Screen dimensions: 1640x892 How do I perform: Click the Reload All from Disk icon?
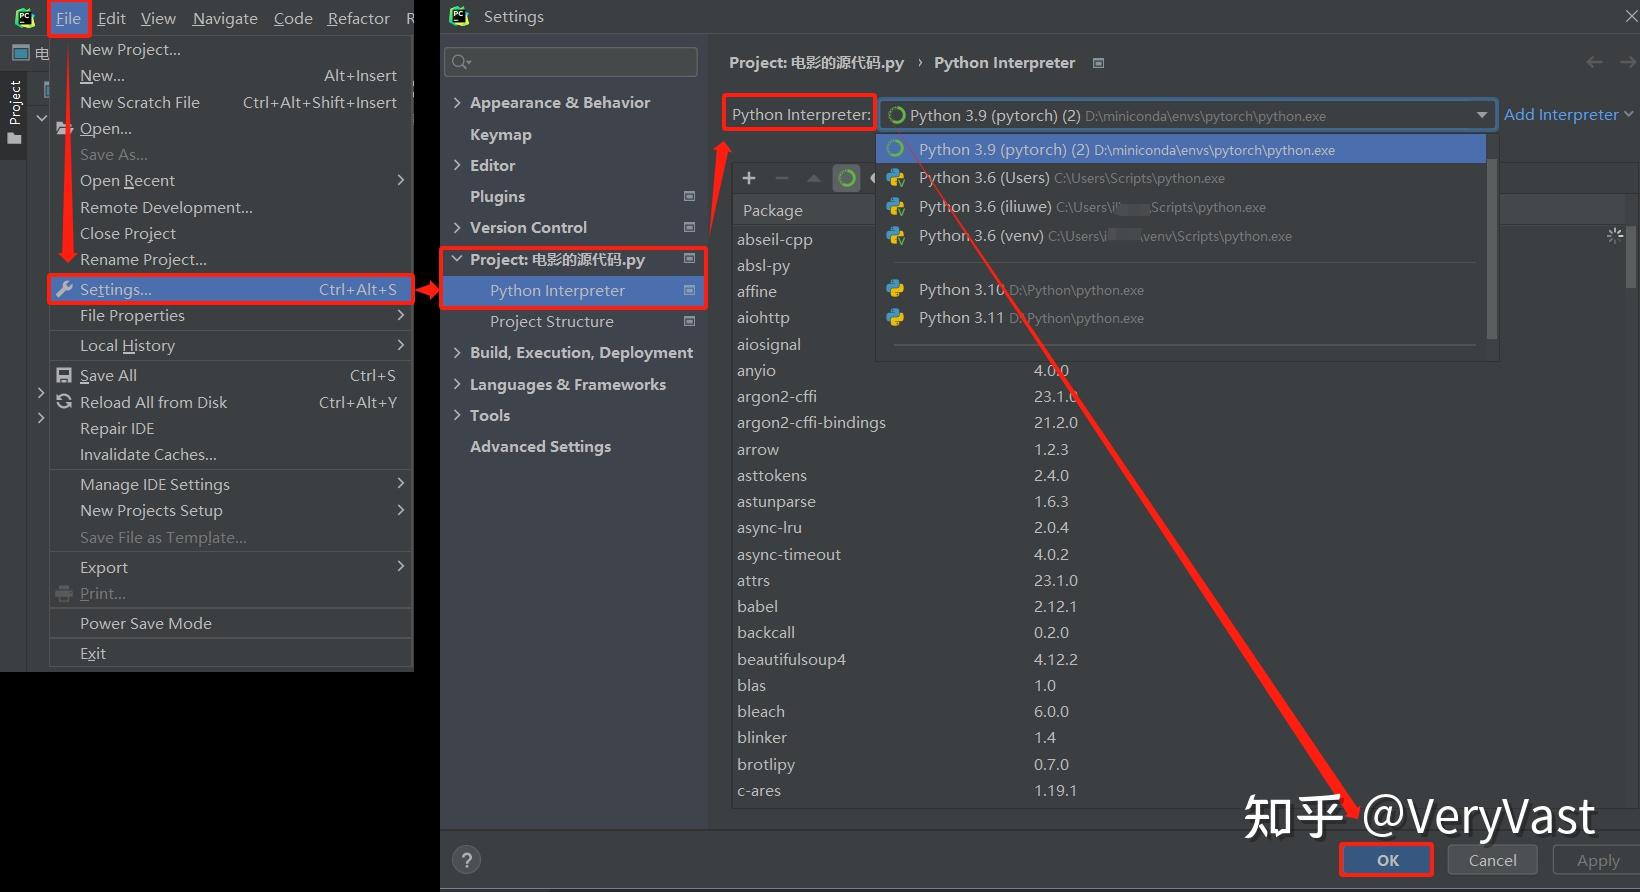64,402
